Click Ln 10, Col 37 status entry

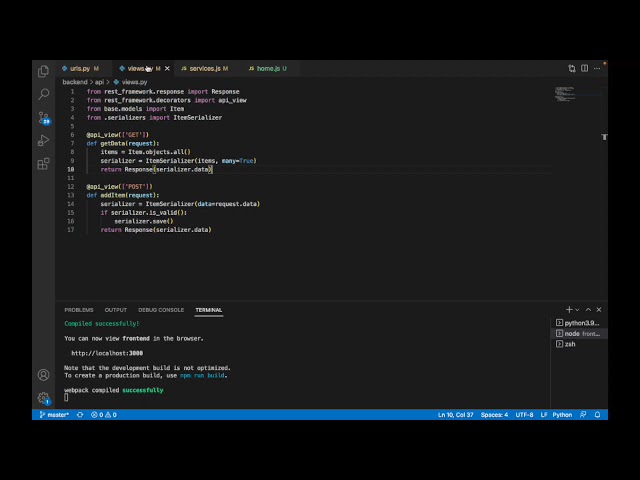tap(456, 415)
